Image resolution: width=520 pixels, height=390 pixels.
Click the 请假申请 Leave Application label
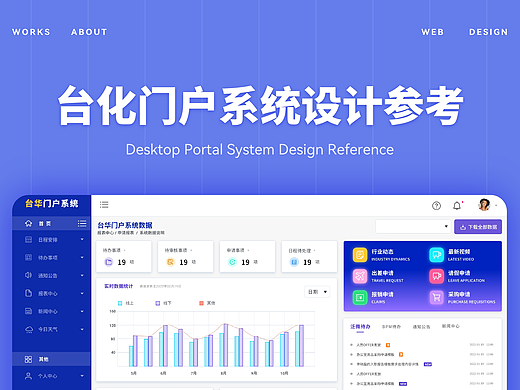[466, 276]
